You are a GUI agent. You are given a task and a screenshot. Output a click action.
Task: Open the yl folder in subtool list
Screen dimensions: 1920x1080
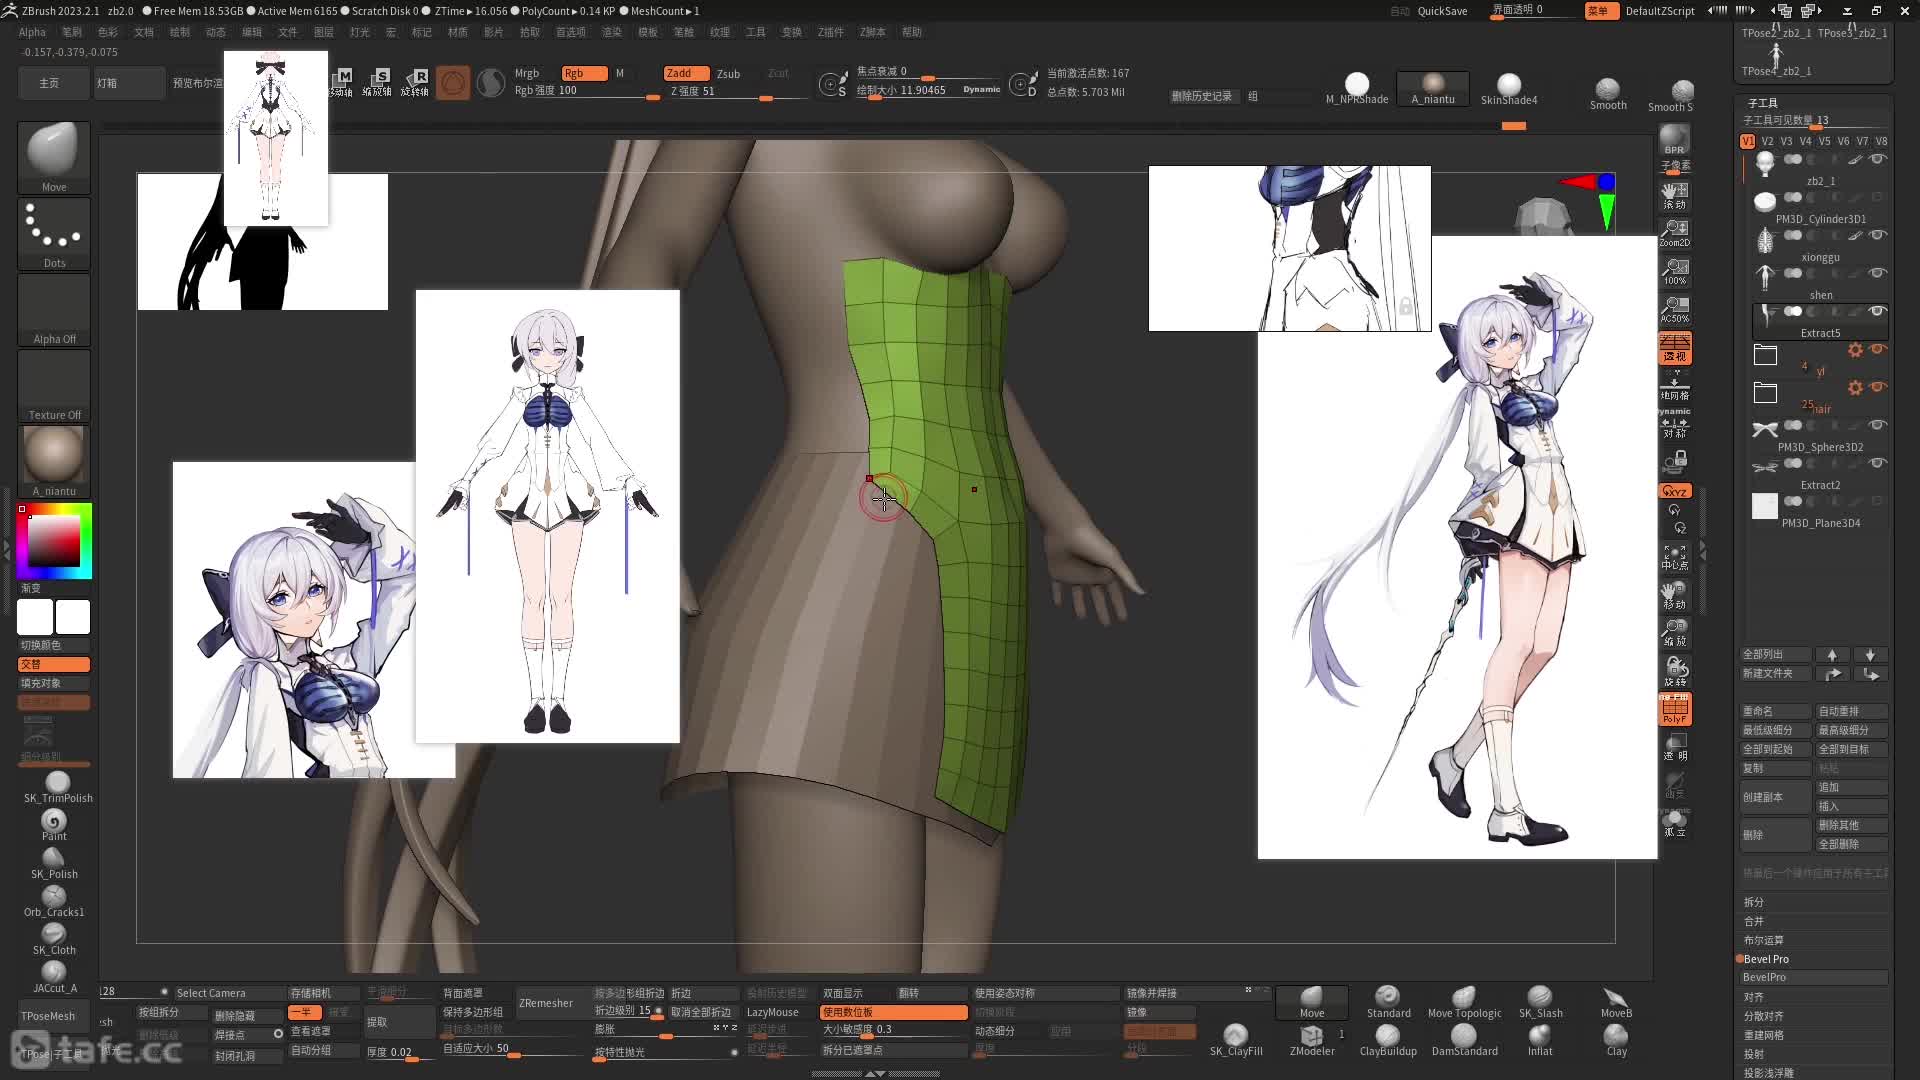click(x=1766, y=355)
